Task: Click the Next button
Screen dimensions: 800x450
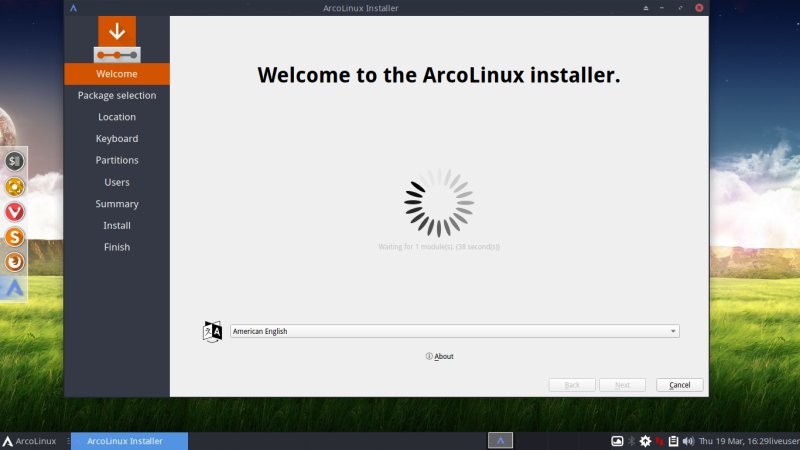Action: pos(622,385)
